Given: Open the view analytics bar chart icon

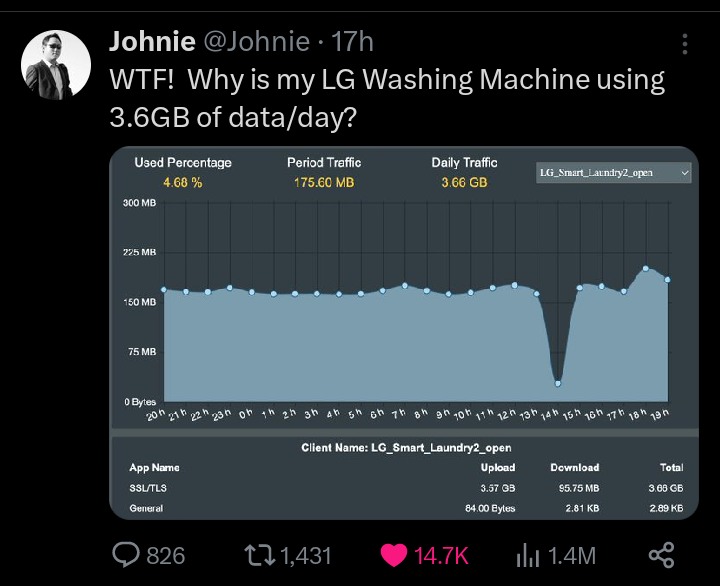Looking at the screenshot, I should click(x=527, y=555).
